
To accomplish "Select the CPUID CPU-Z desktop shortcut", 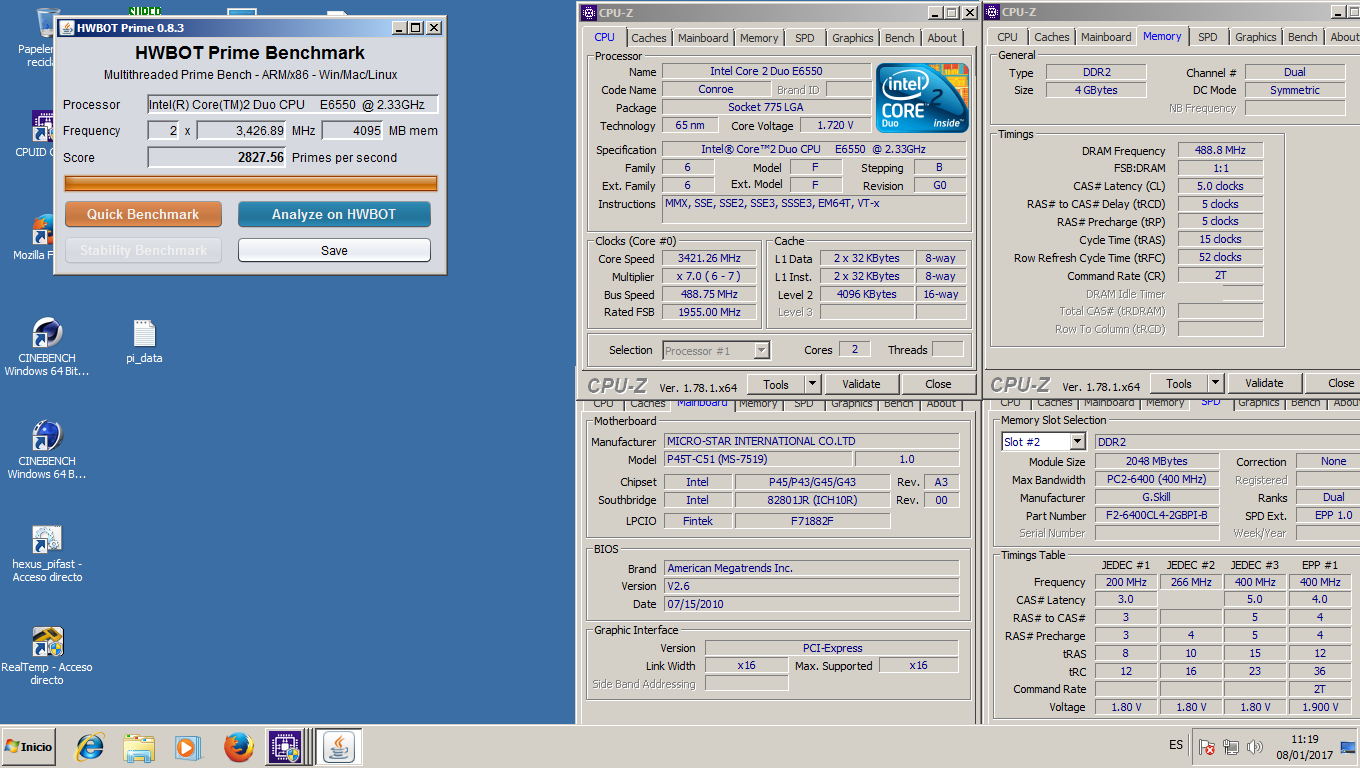I will click(x=42, y=134).
